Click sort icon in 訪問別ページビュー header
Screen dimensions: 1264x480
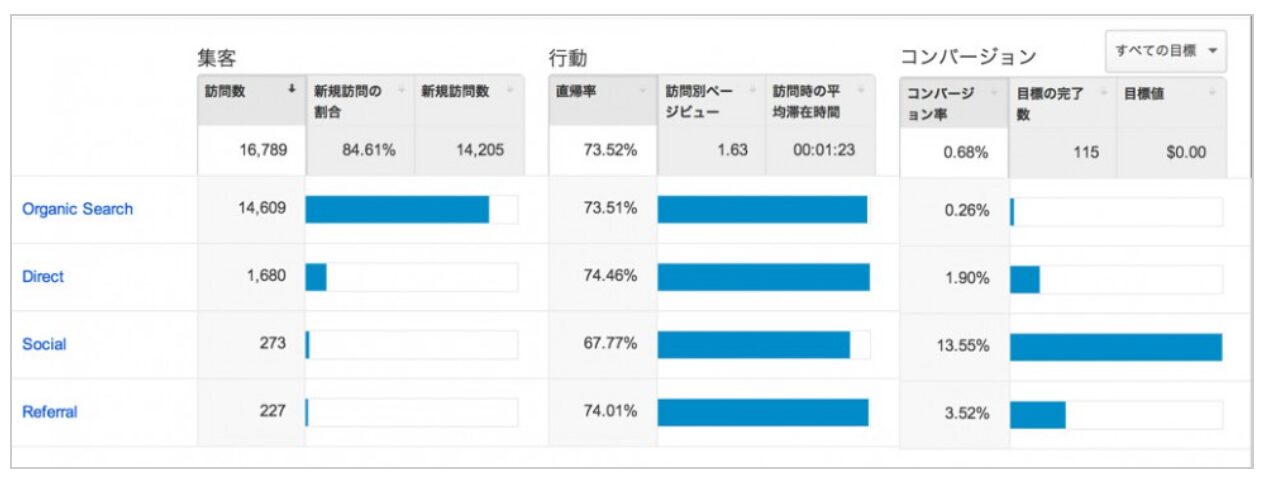coord(750,91)
